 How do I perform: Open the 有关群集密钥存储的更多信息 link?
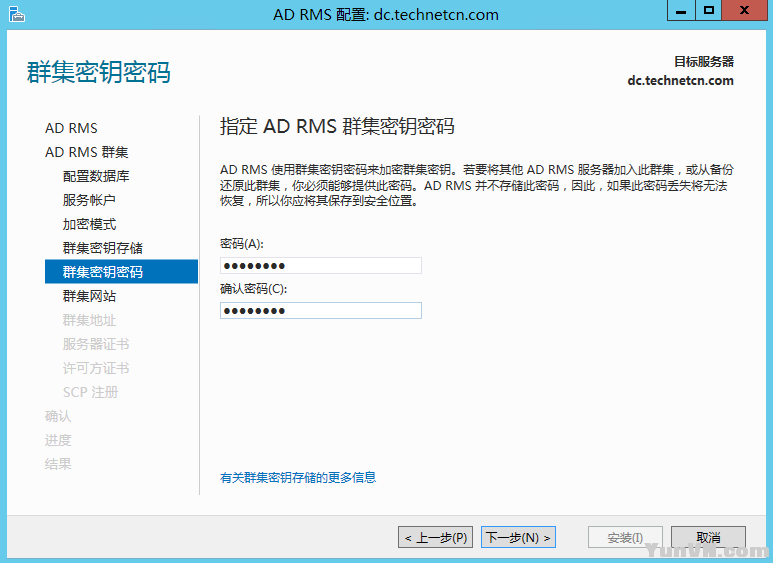(x=298, y=477)
